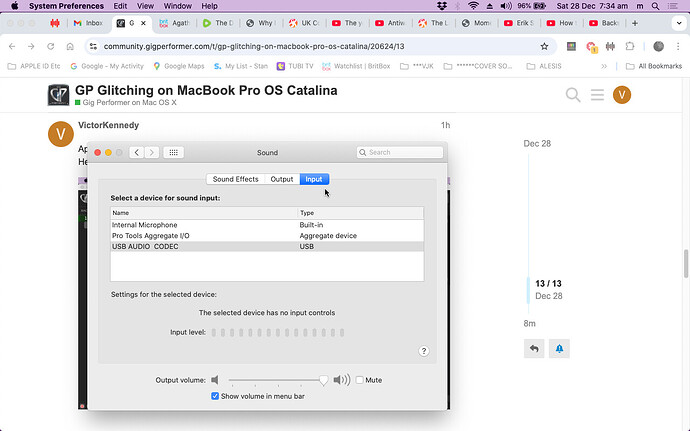690x431 pixels.
Task: Click the Sound search field
Action: click(400, 152)
